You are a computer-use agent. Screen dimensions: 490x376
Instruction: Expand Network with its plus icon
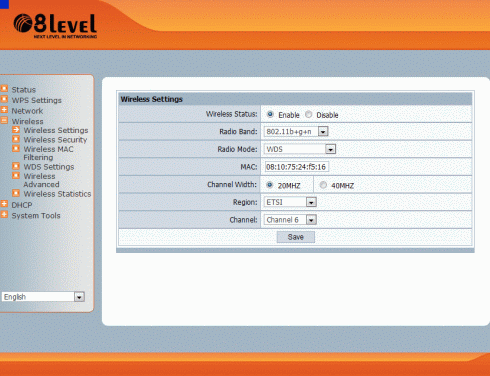click(4, 110)
